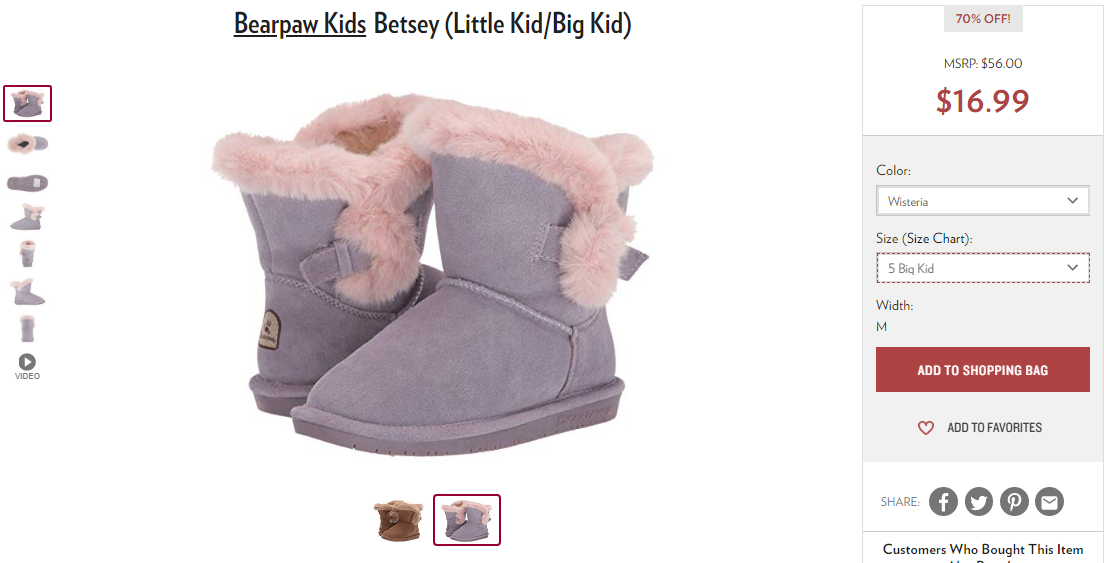This screenshot has height=563, width=1104.
Task: Share product via email envelope icon
Action: (1049, 502)
